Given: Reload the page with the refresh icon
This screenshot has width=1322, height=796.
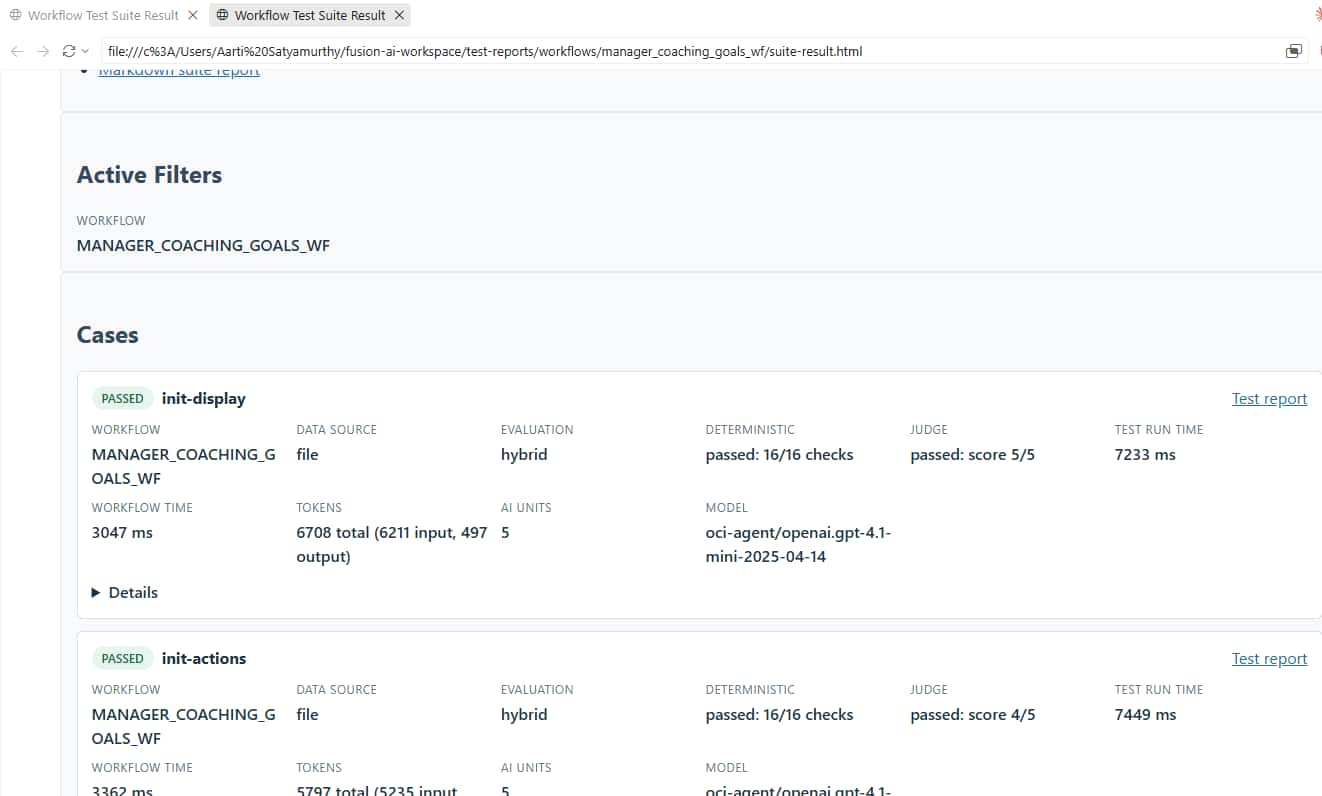Looking at the screenshot, I should point(69,51).
